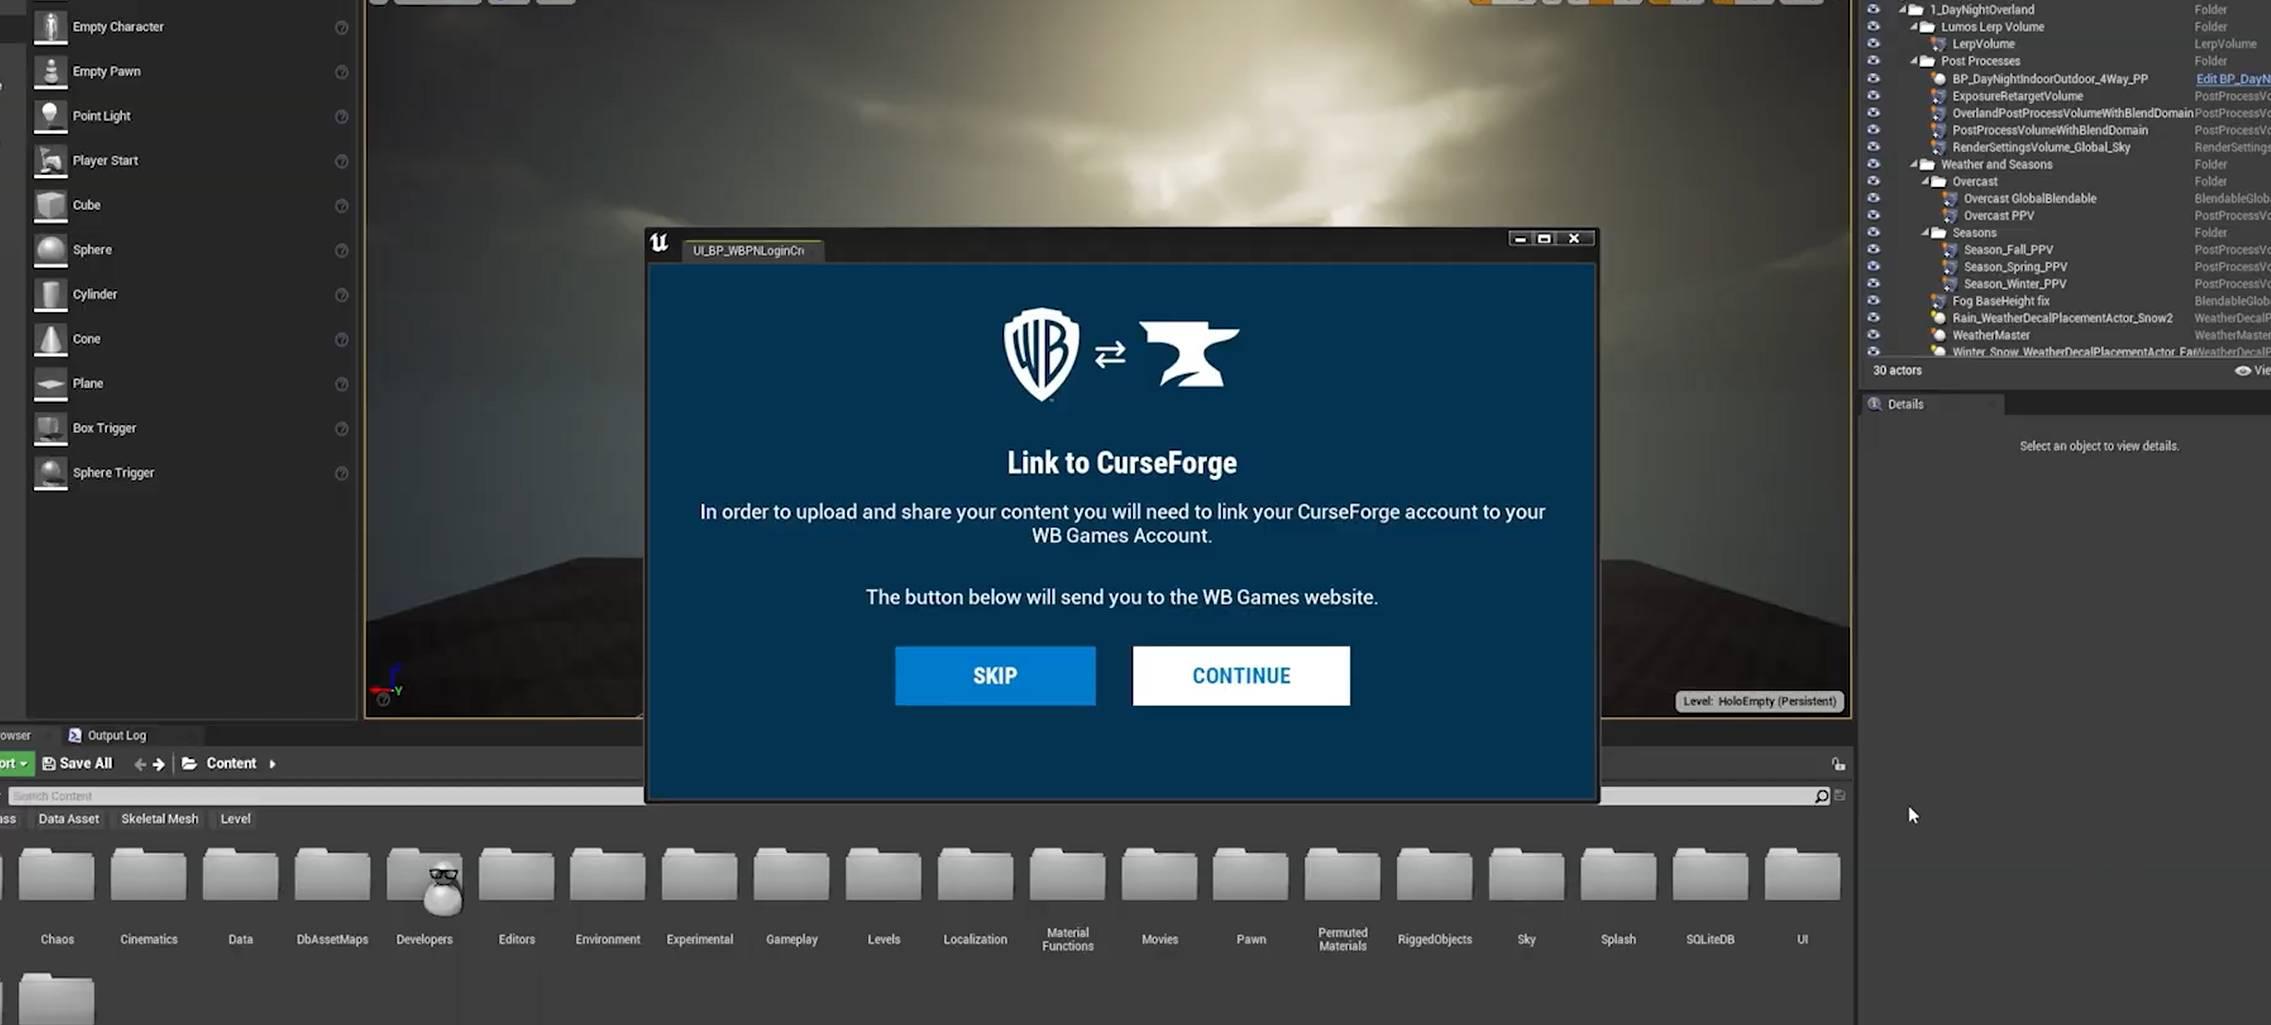Toggle visibility of LerpVolume actor
2271x1025 pixels.
tap(1873, 44)
